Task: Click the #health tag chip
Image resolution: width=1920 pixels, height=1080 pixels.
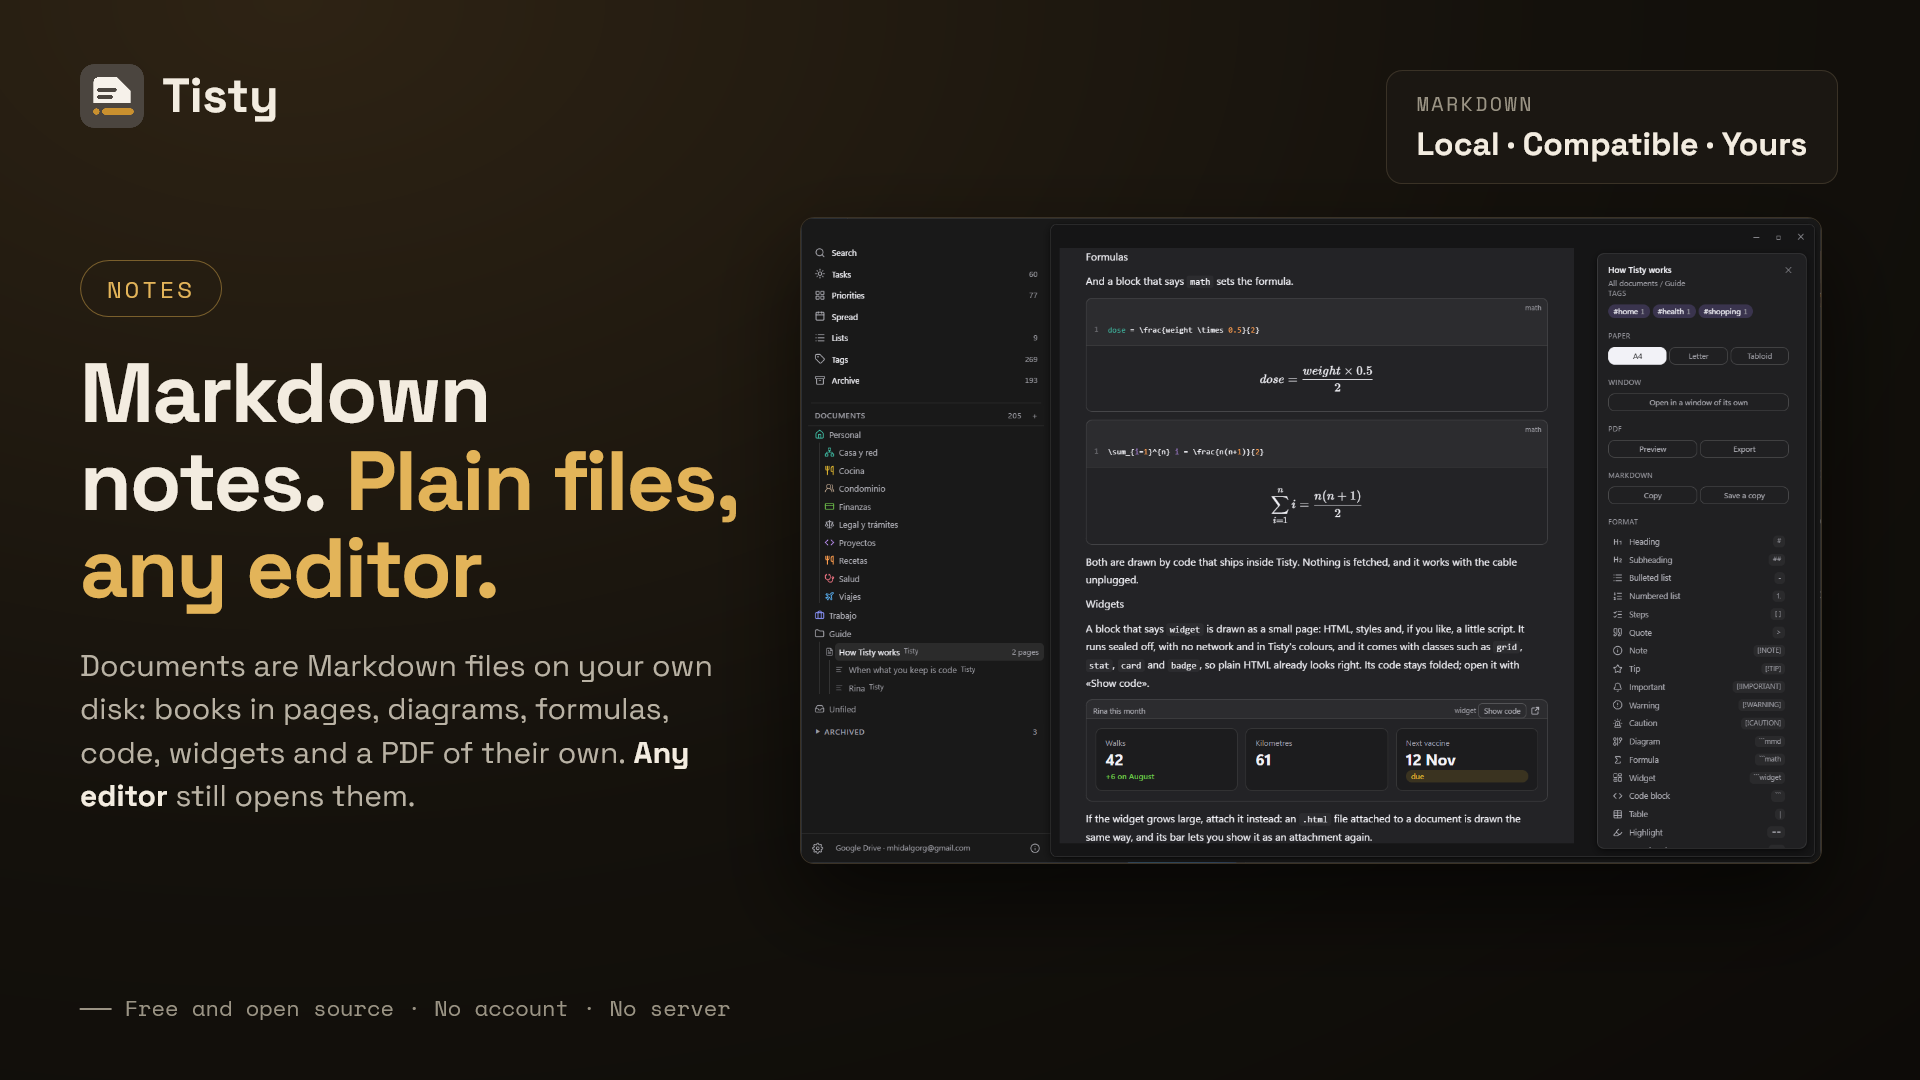Action: 1674,312
